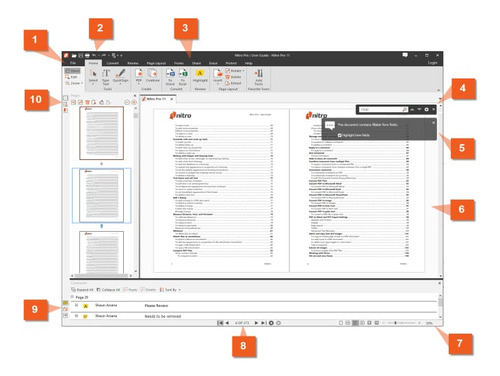Click the Save icon in title bar

point(81,55)
